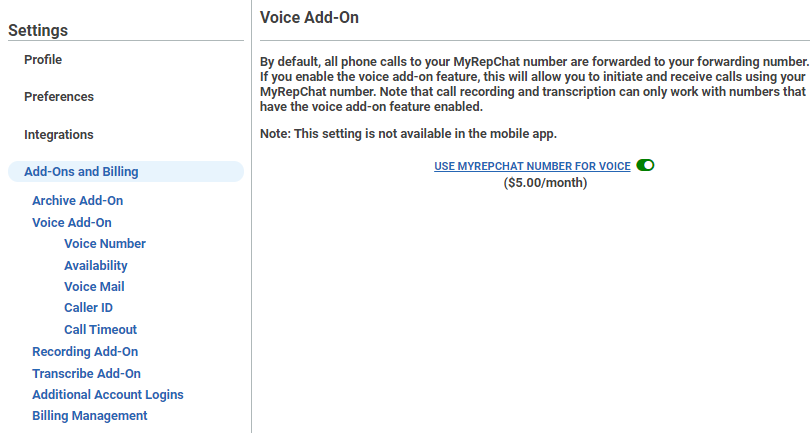The width and height of the screenshot is (810, 433).
Task: Toggle the MyRepChat voice number switch
Action: click(645, 165)
